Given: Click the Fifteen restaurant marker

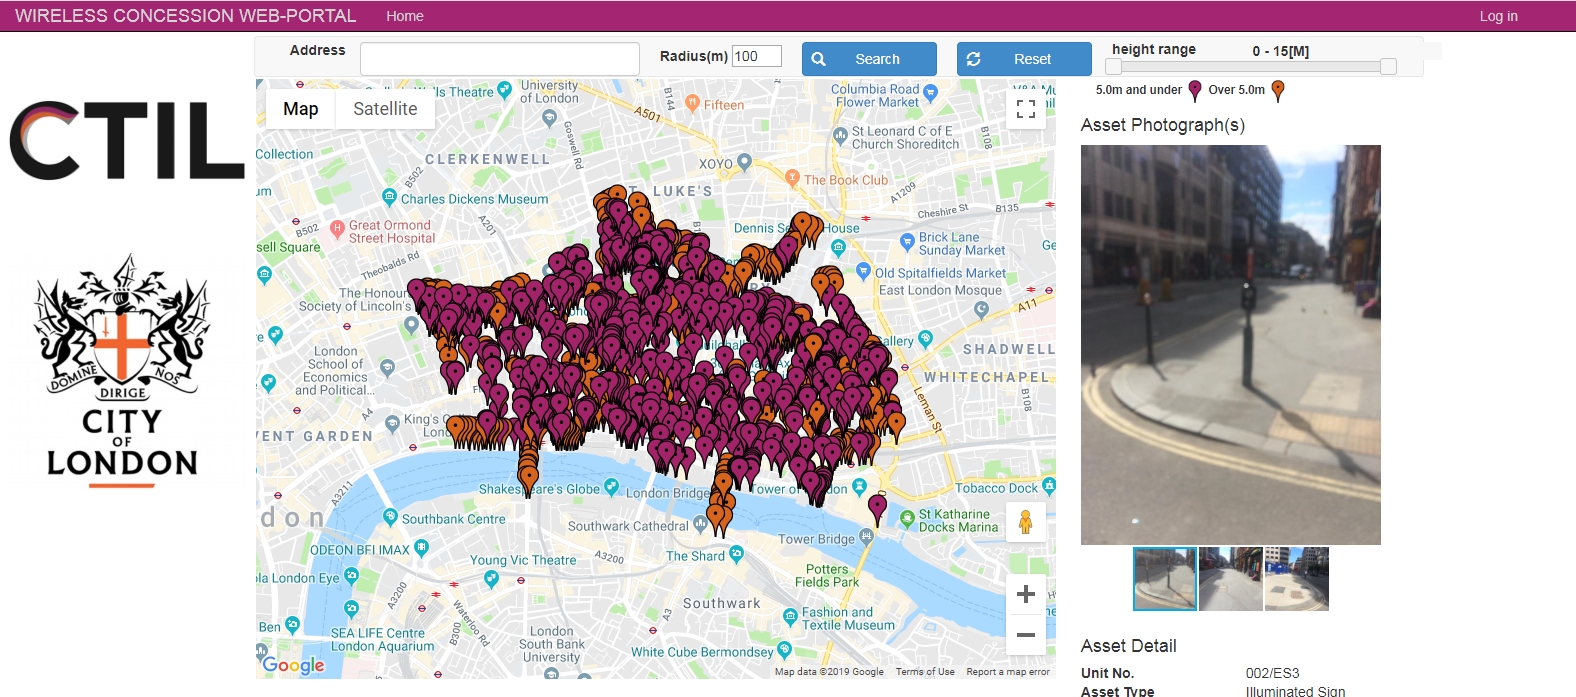Looking at the screenshot, I should [x=692, y=103].
